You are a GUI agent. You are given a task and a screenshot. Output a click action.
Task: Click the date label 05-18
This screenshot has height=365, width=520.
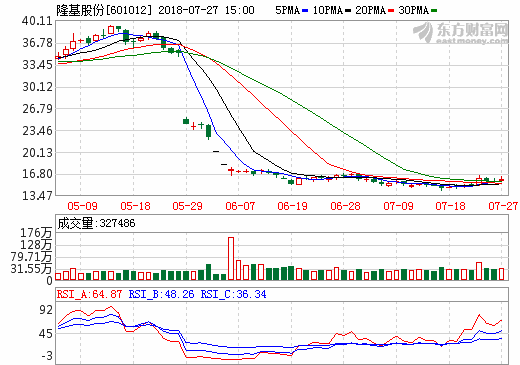(135, 206)
